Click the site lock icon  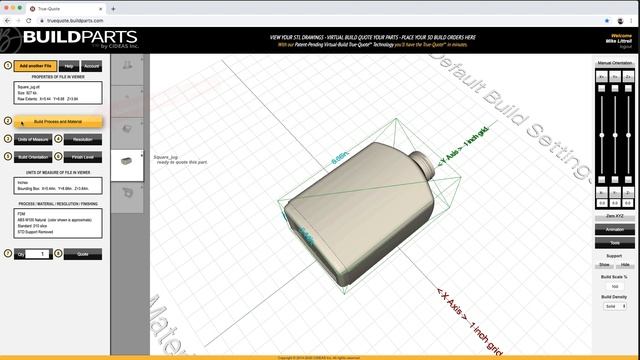click(42, 20)
